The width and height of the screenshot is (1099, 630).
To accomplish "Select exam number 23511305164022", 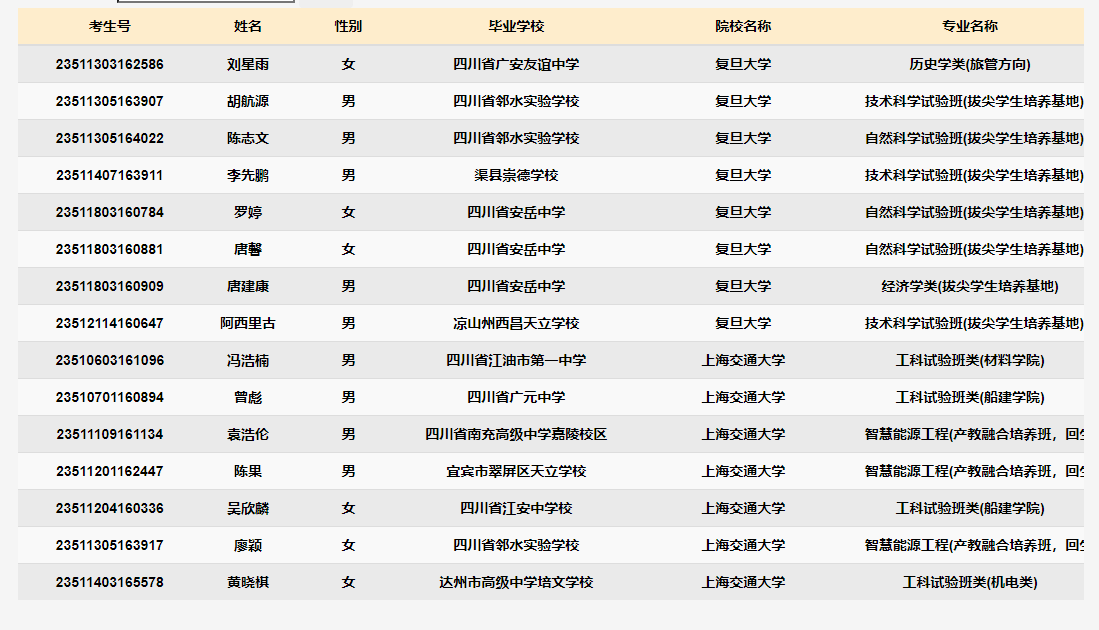I will [x=109, y=139].
